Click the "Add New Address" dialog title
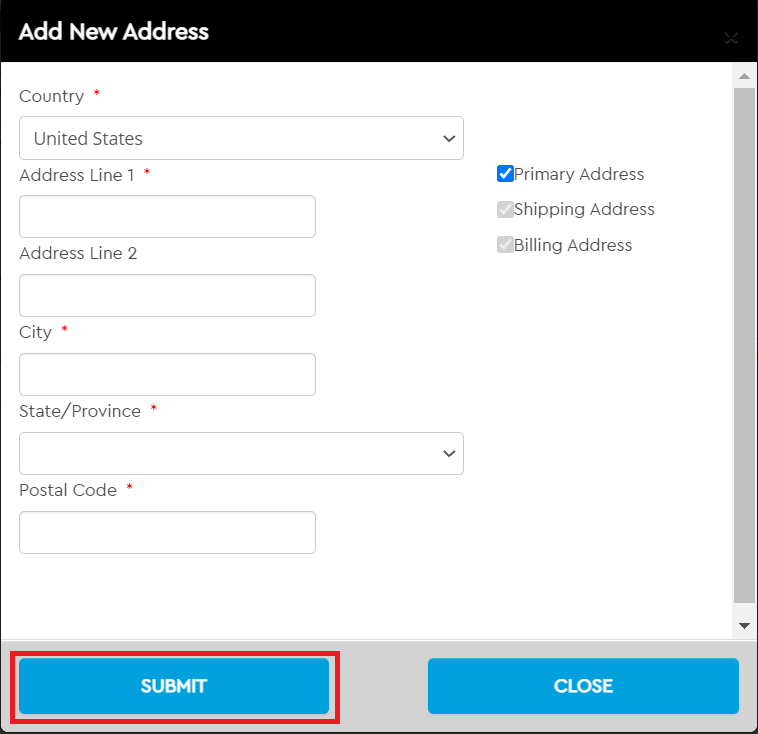The image size is (758, 734). click(113, 31)
